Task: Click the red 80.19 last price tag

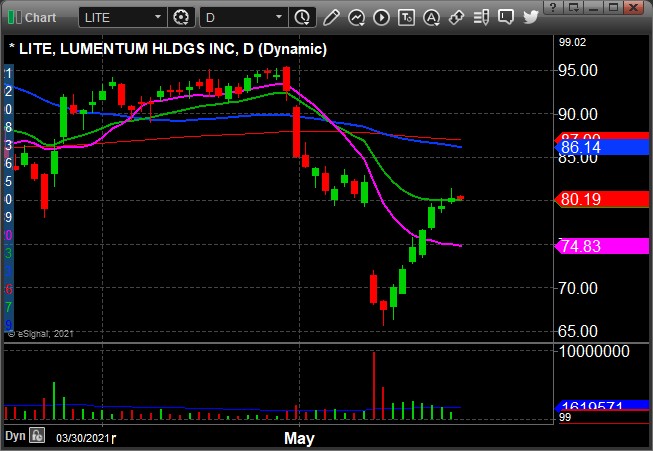Action: point(603,199)
